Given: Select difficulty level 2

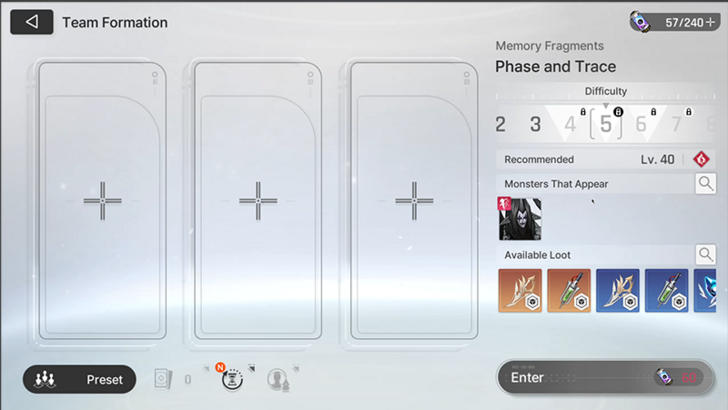Looking at the screenshot, I should click(x=500, y=124).
